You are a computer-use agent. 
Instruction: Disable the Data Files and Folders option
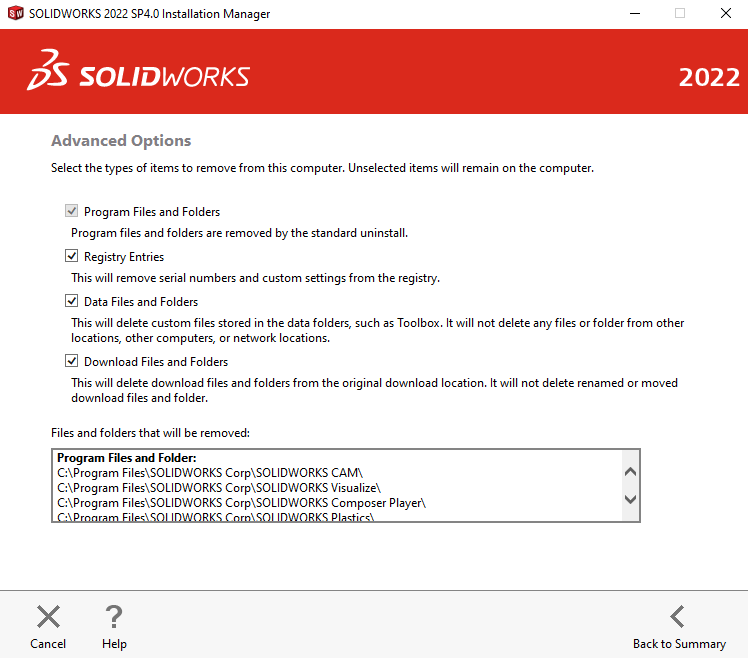coord(72,301)
